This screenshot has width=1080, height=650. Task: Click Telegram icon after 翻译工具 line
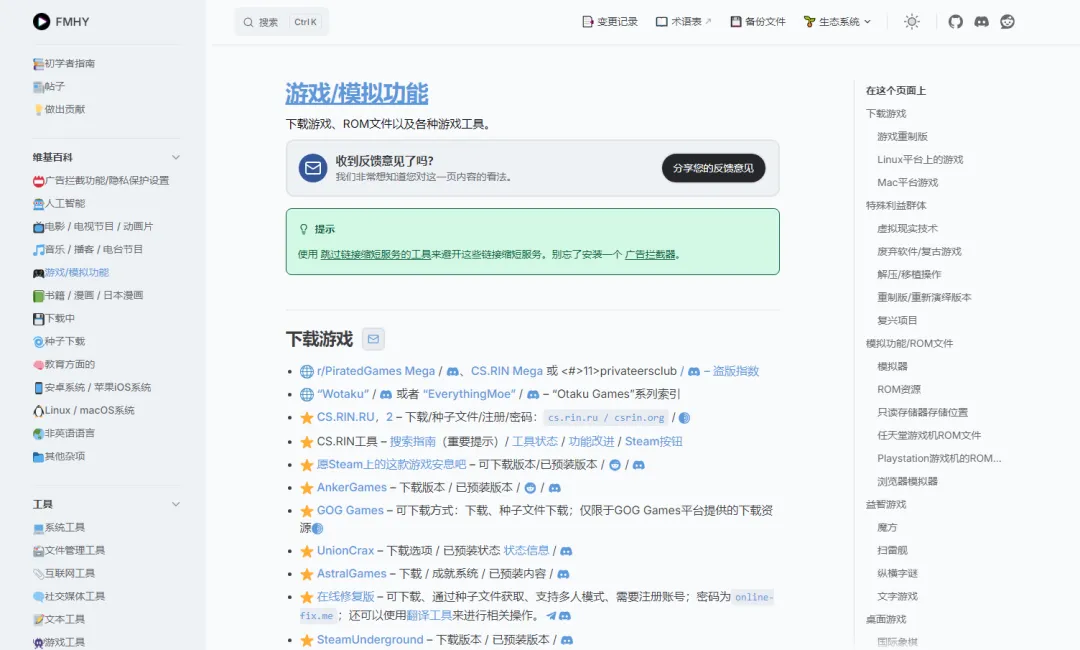click(x=551, y=616)
